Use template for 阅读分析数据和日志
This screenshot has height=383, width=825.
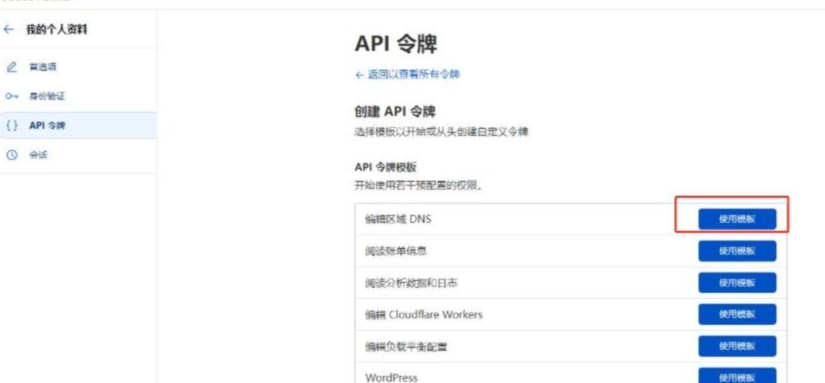[737, 283]
